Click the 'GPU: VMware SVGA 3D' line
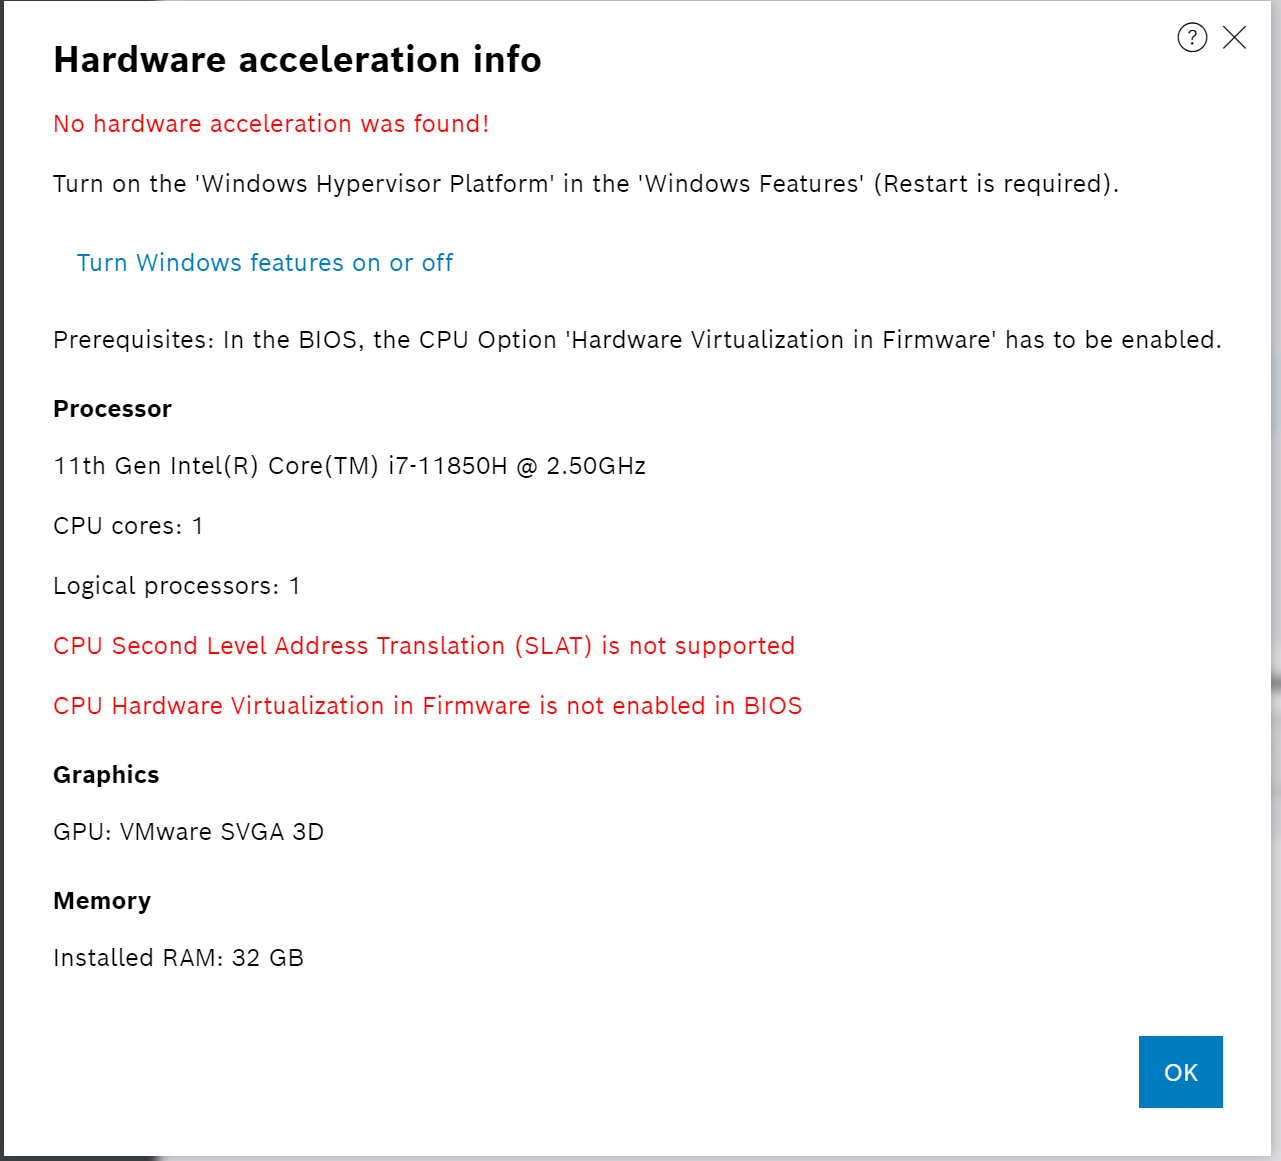The image size is (1281, 1161). coord(188,832)
